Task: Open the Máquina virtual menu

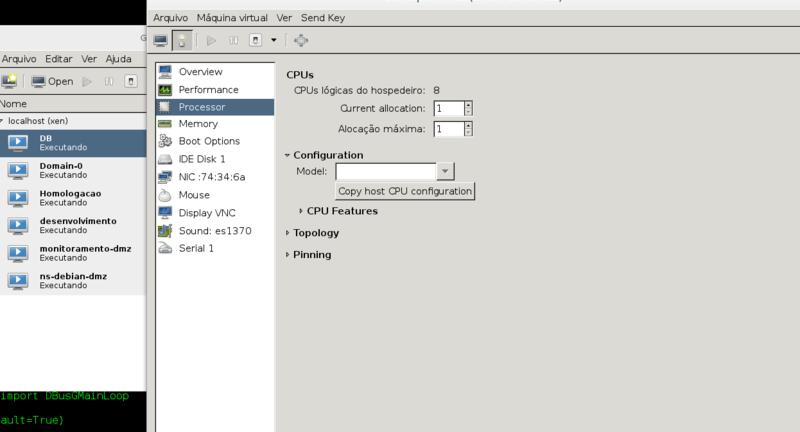Action: pos(232,18)
